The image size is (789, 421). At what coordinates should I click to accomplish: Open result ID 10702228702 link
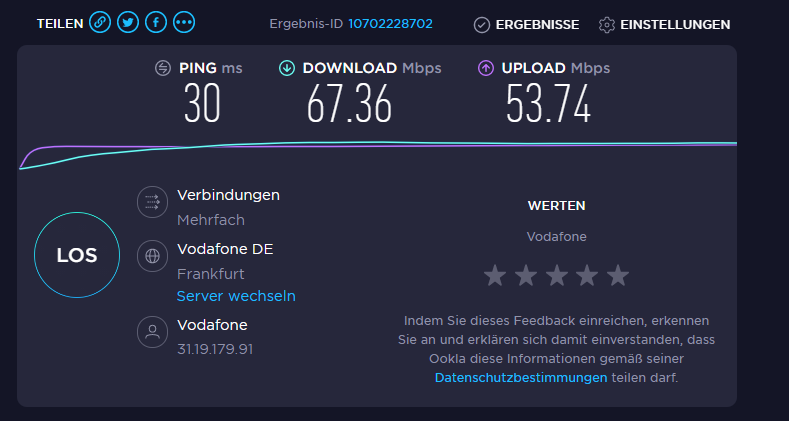pyautogui.click(x=390, y=24)
